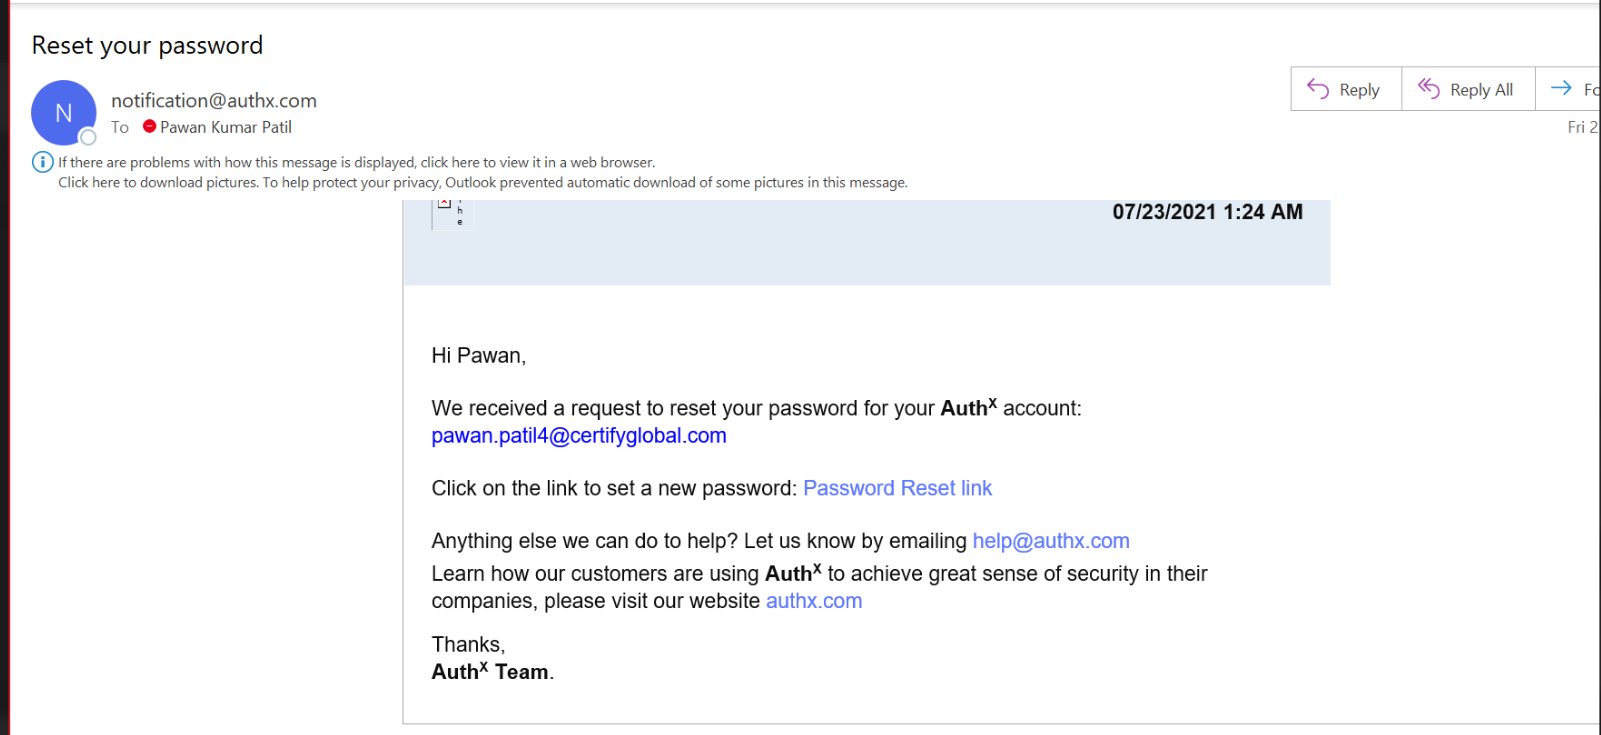This screenshot has height=735, width=1601.
Task: Click the Forward arrow icon
Action: 1561,89
